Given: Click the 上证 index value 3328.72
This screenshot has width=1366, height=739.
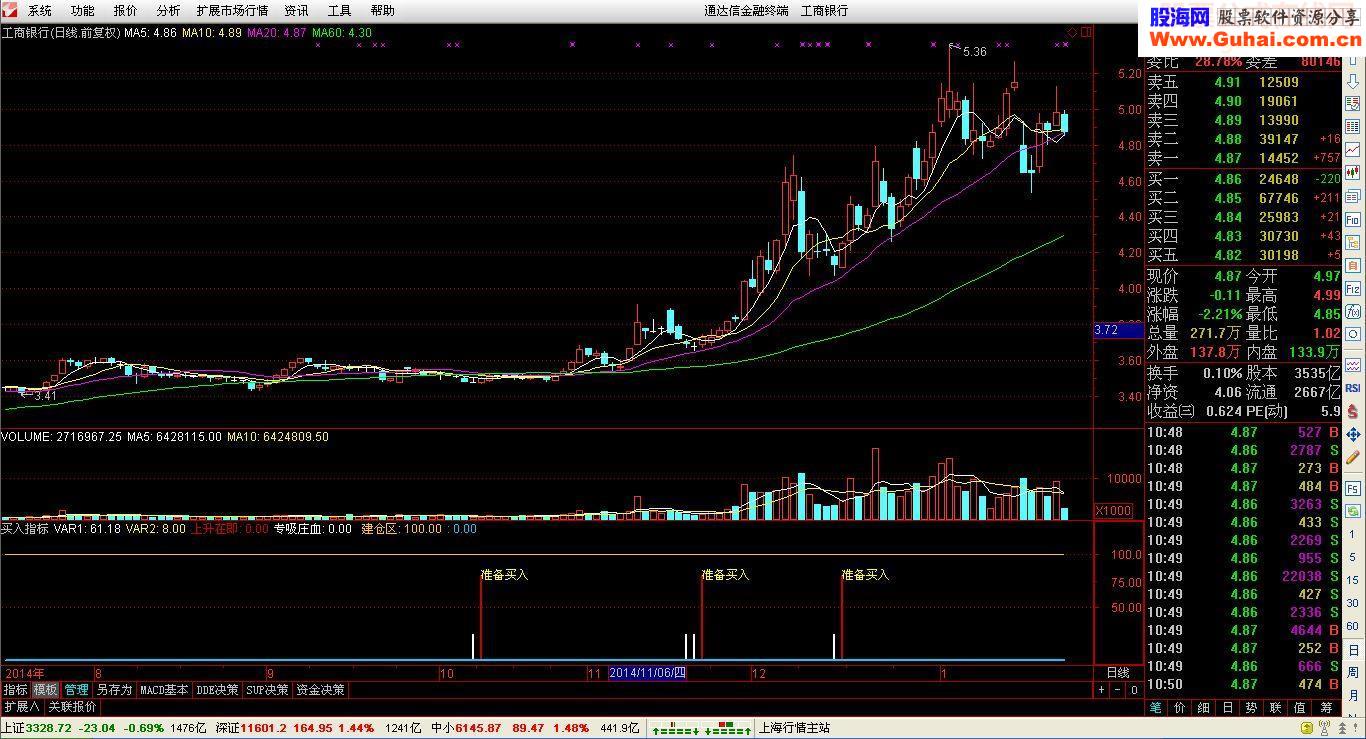Looking at the screenshot, I should point(48,728).
